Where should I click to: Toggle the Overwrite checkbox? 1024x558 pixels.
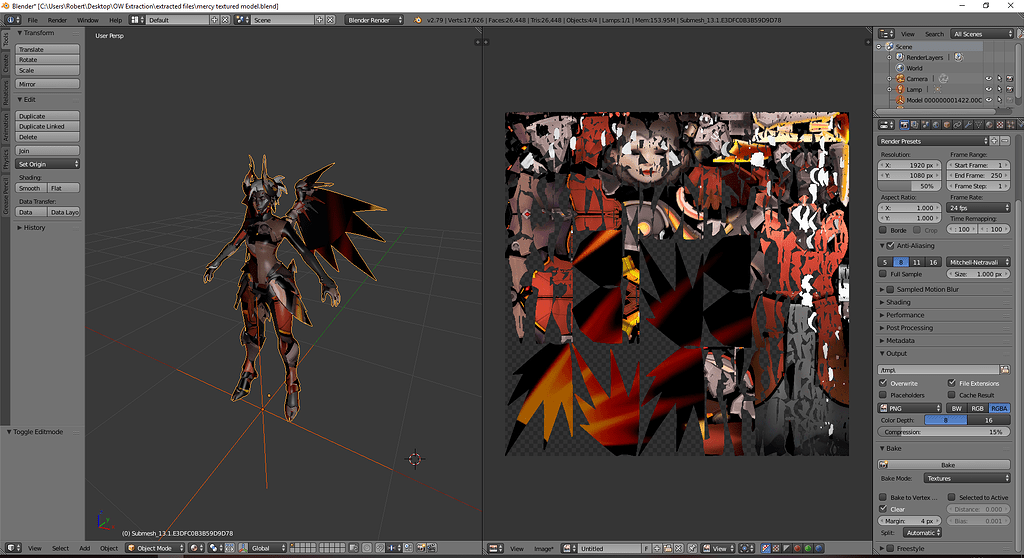click(883, 383)
